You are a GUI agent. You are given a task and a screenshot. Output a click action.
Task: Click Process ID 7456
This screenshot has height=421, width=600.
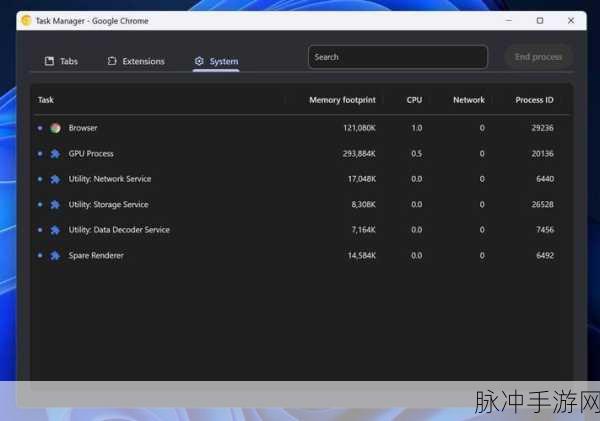click(x=545, y=230)
